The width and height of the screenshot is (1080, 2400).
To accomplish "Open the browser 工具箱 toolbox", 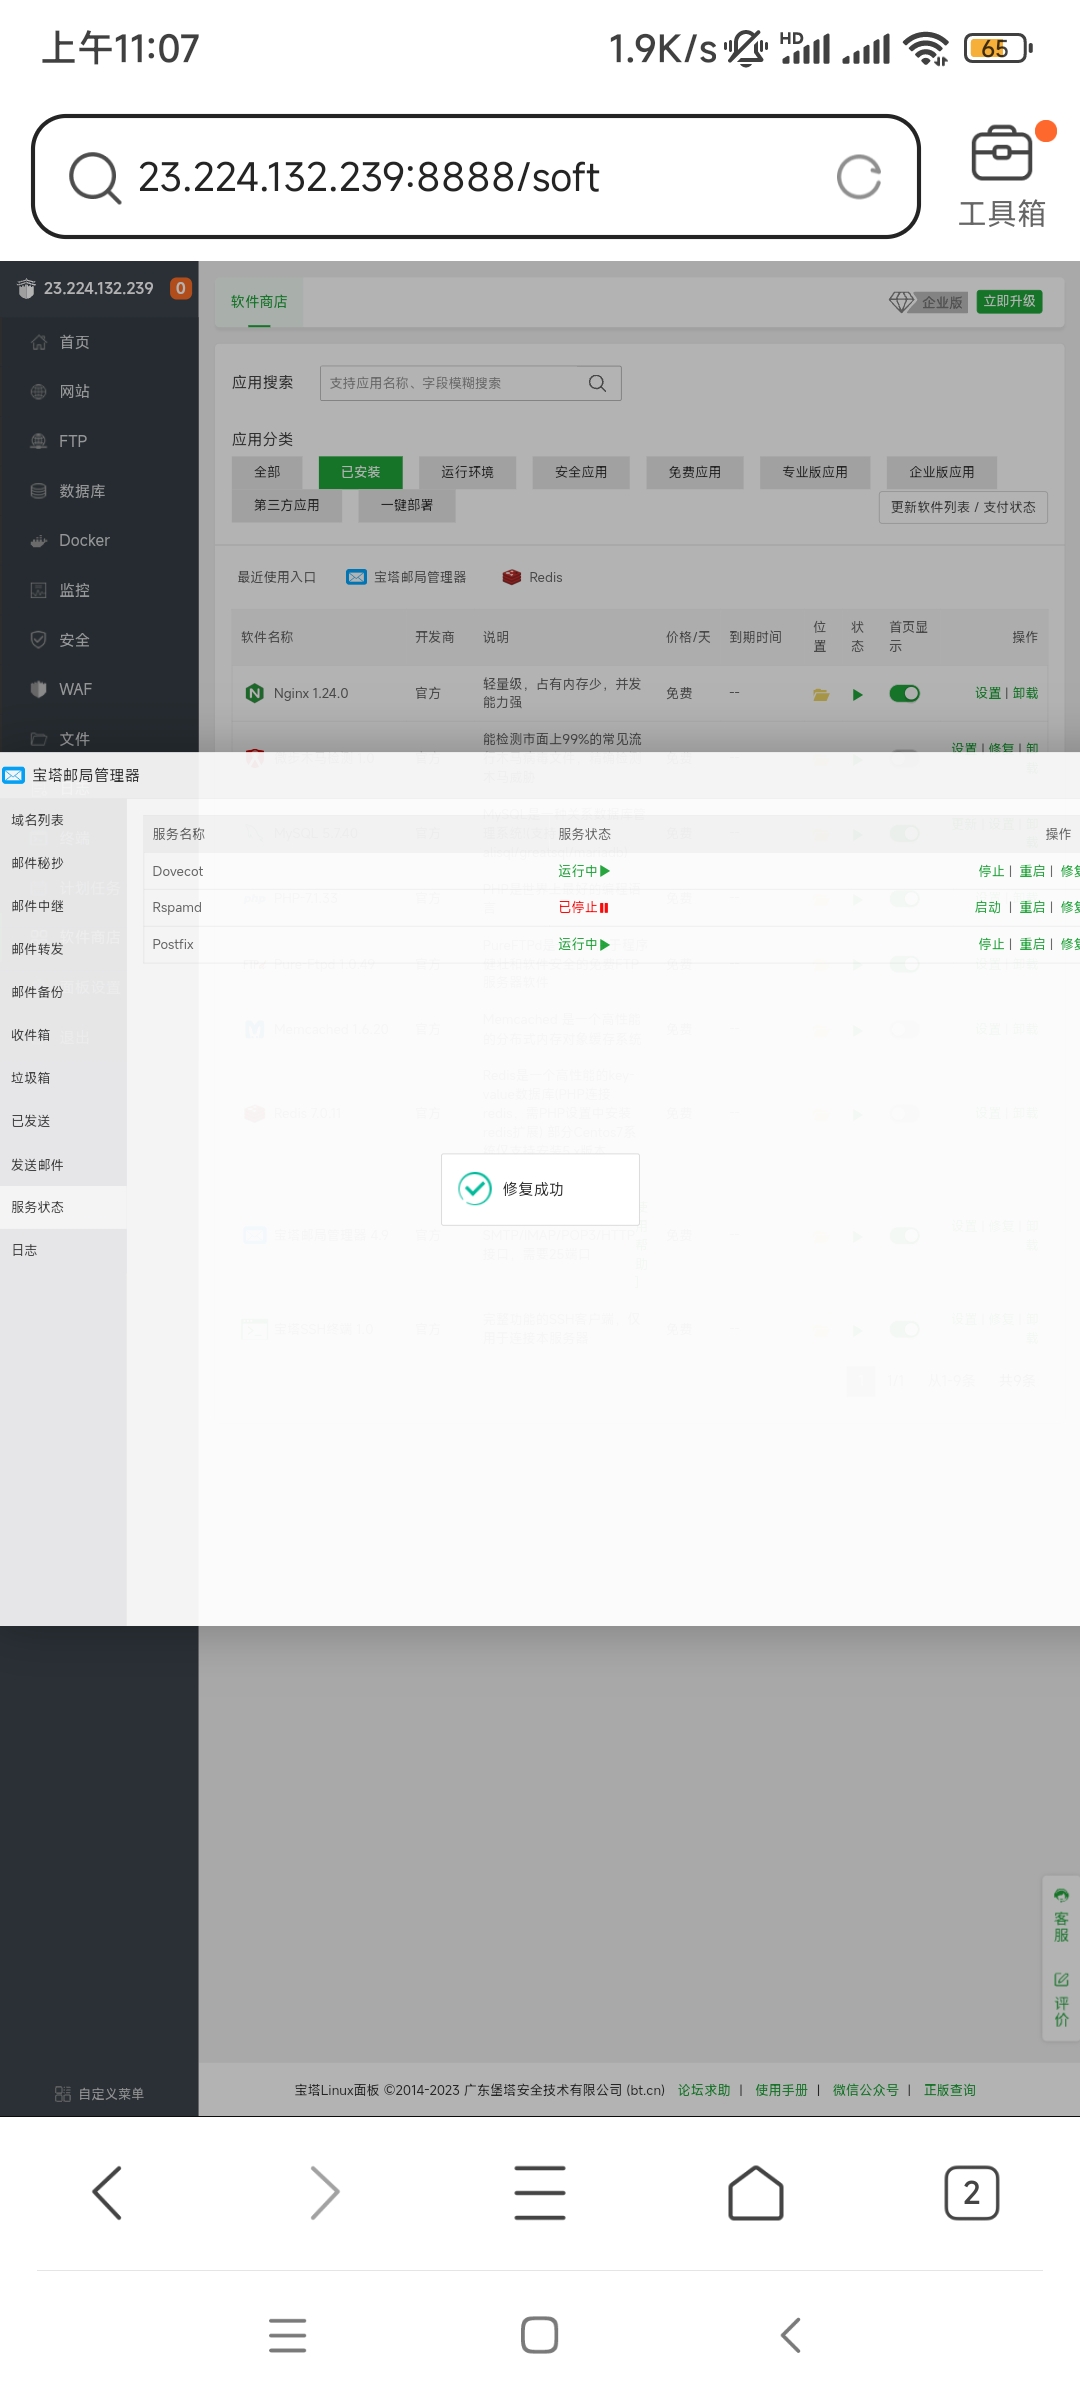I will click(x=1002, y=177).
